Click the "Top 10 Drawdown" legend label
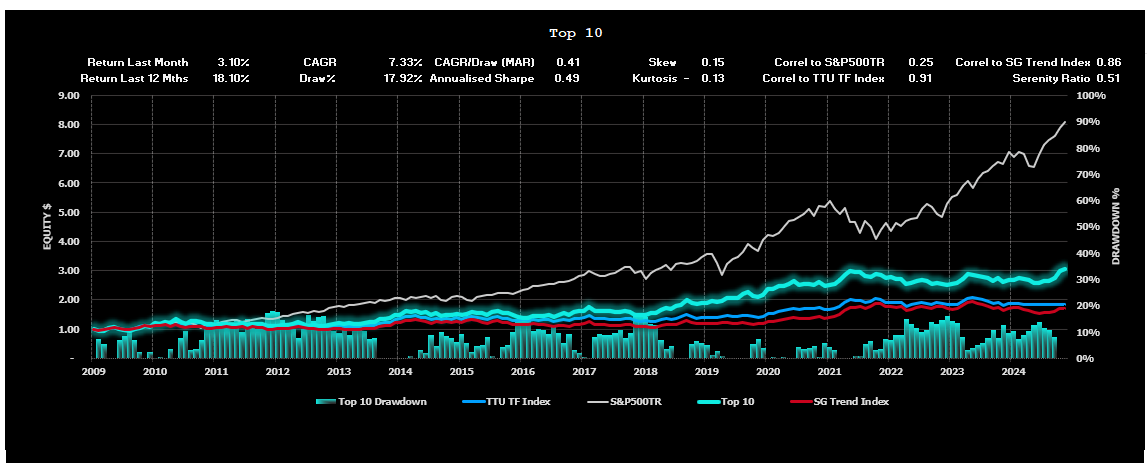 [382, 401]
